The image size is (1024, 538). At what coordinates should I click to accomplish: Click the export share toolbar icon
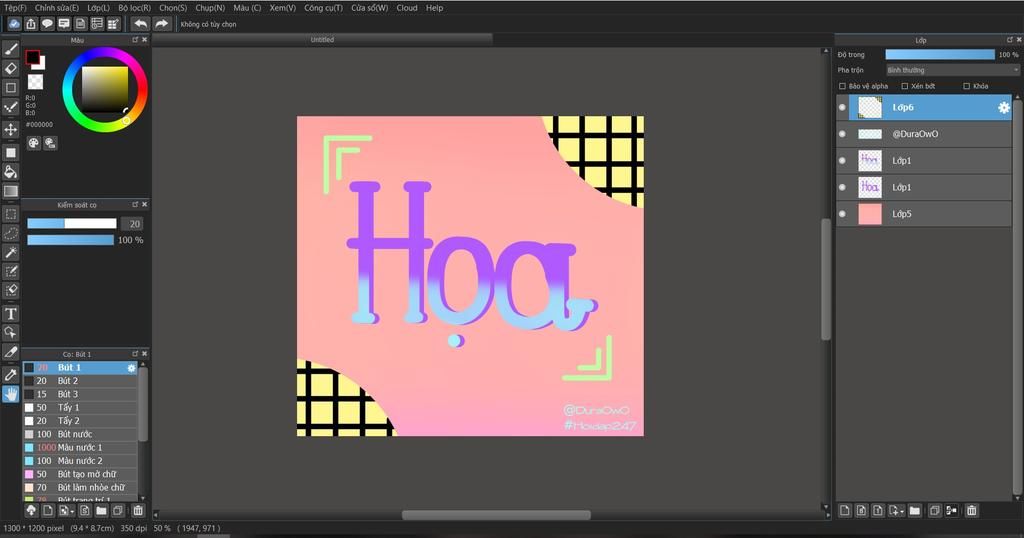point(31,24)
